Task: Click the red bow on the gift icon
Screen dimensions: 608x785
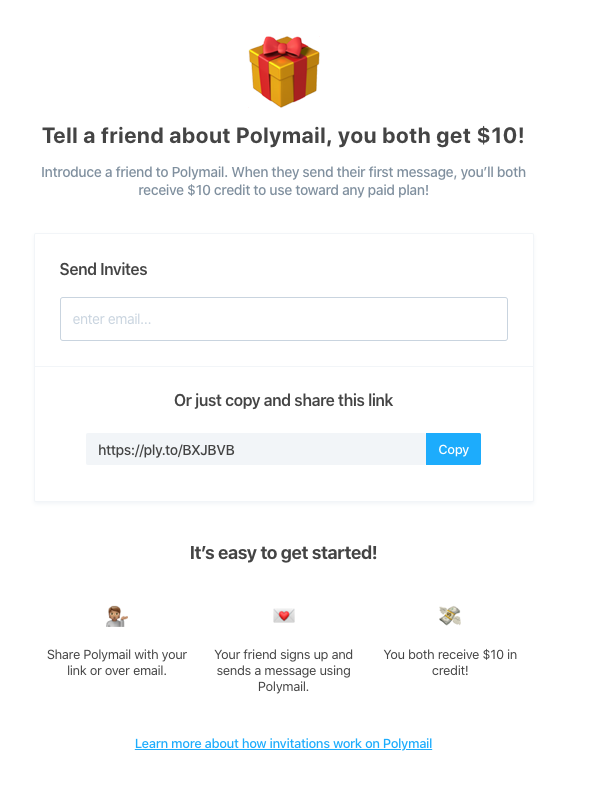Action: pyautogui.click(x=284, y=47)
